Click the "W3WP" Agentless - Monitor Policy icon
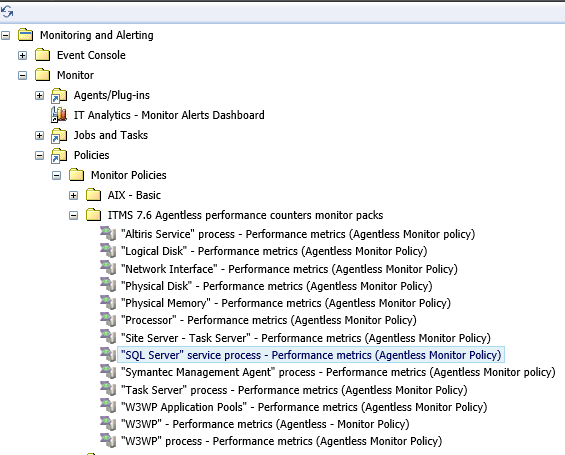 [108, 423]
